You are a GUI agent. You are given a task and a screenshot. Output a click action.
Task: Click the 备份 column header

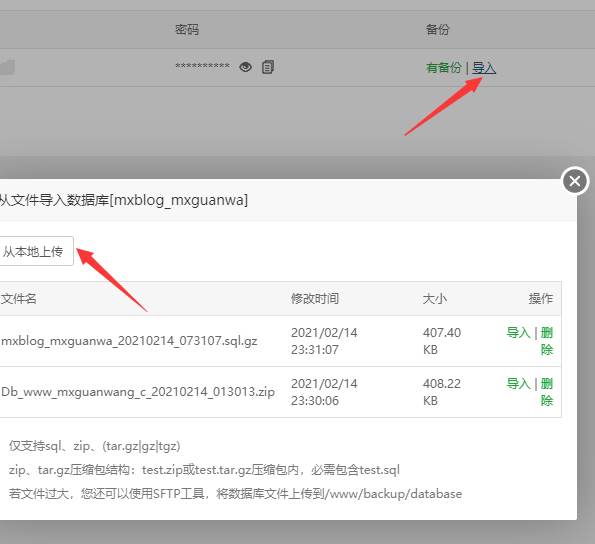[438, 30]
